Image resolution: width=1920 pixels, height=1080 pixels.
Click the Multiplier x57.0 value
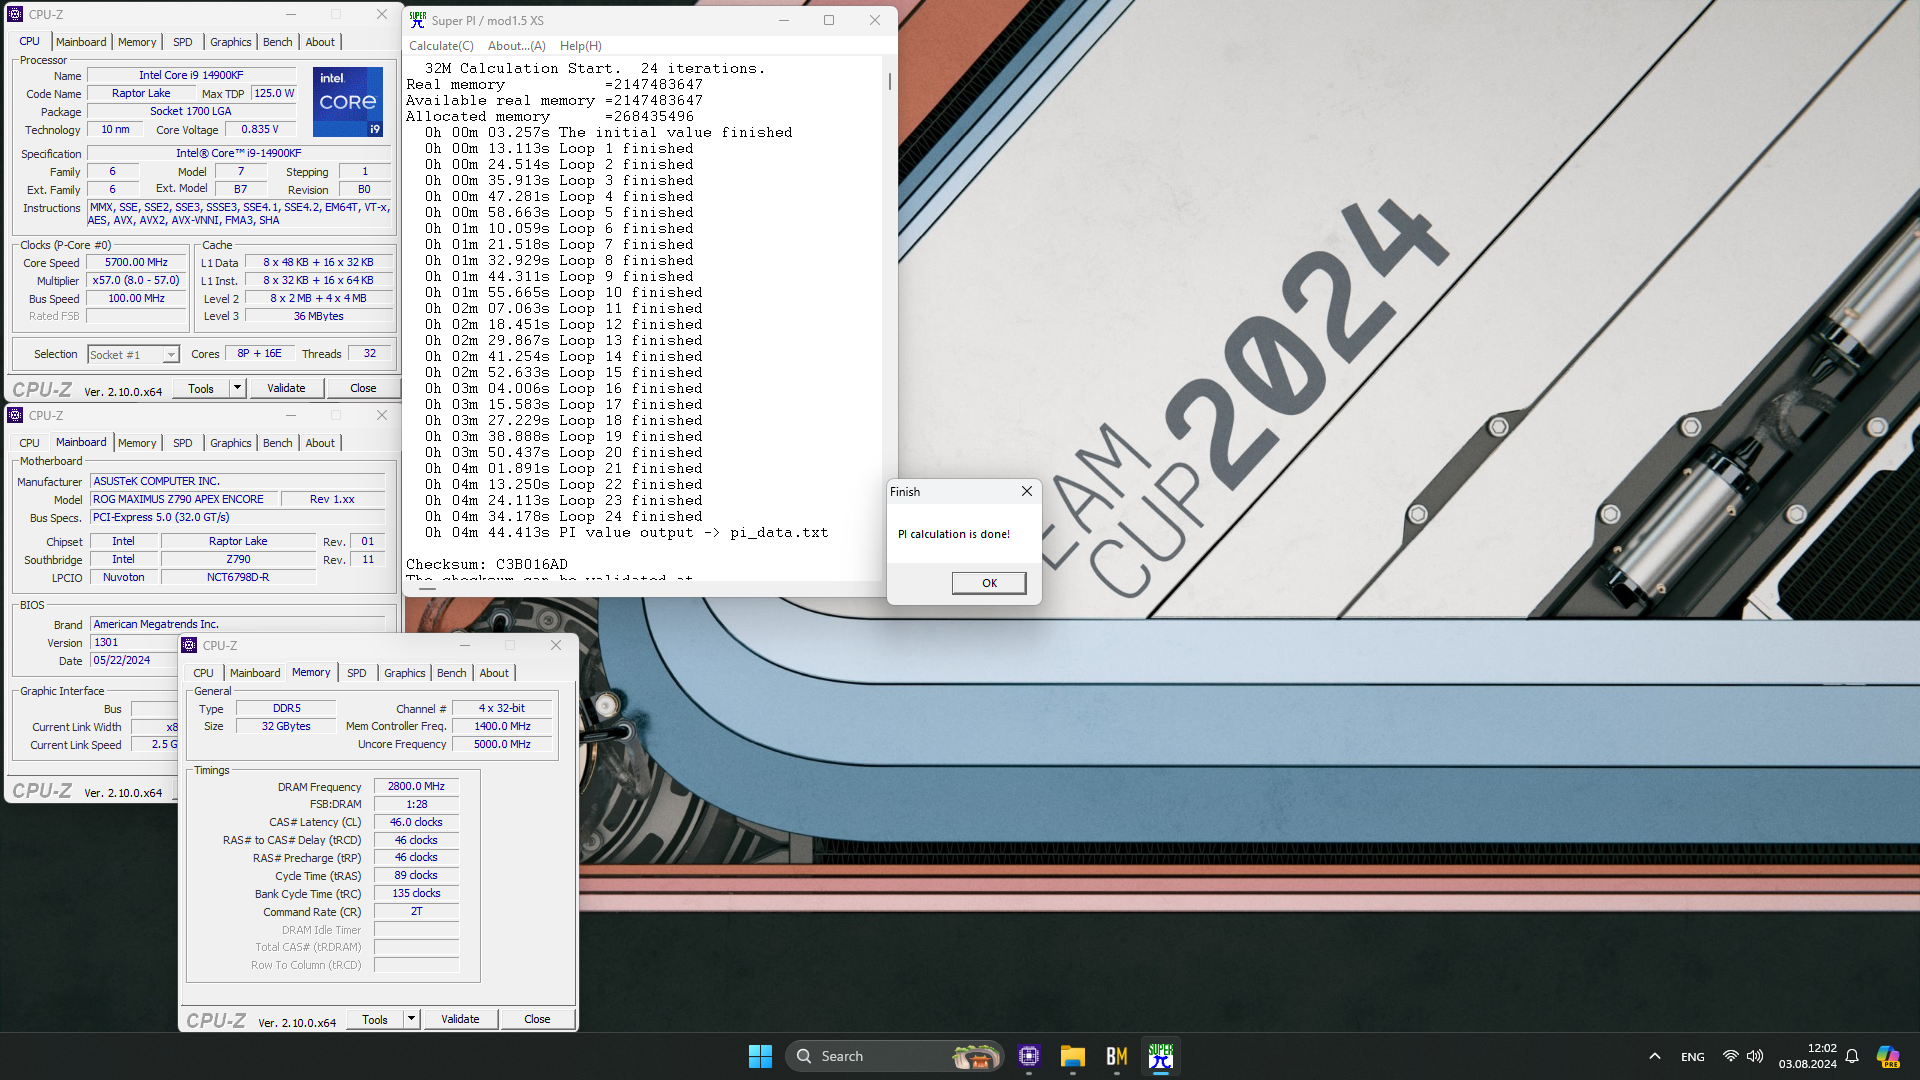point(136,280)
